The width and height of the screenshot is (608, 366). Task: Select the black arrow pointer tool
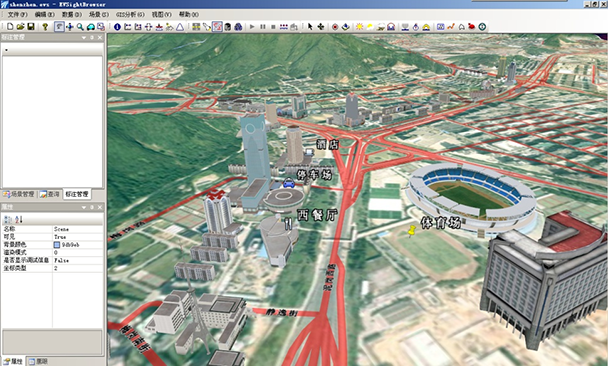coord(310,26)
